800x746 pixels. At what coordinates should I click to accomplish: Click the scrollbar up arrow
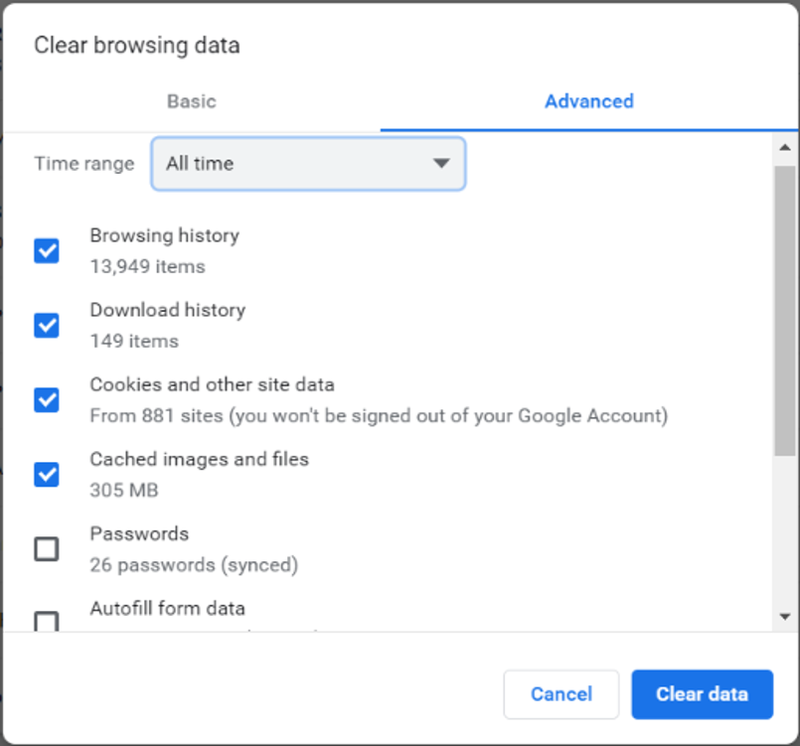785,148
